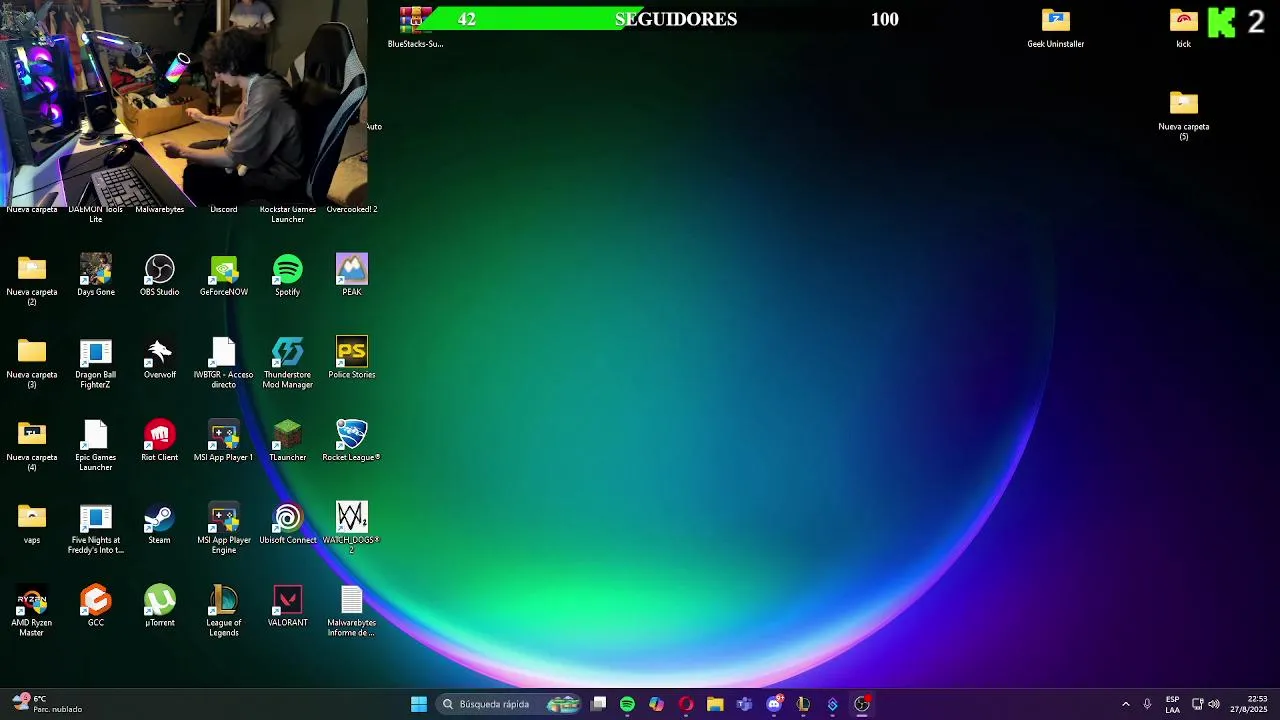
Task: Click the microphone tray icon
Action: tap(1147, 704)
